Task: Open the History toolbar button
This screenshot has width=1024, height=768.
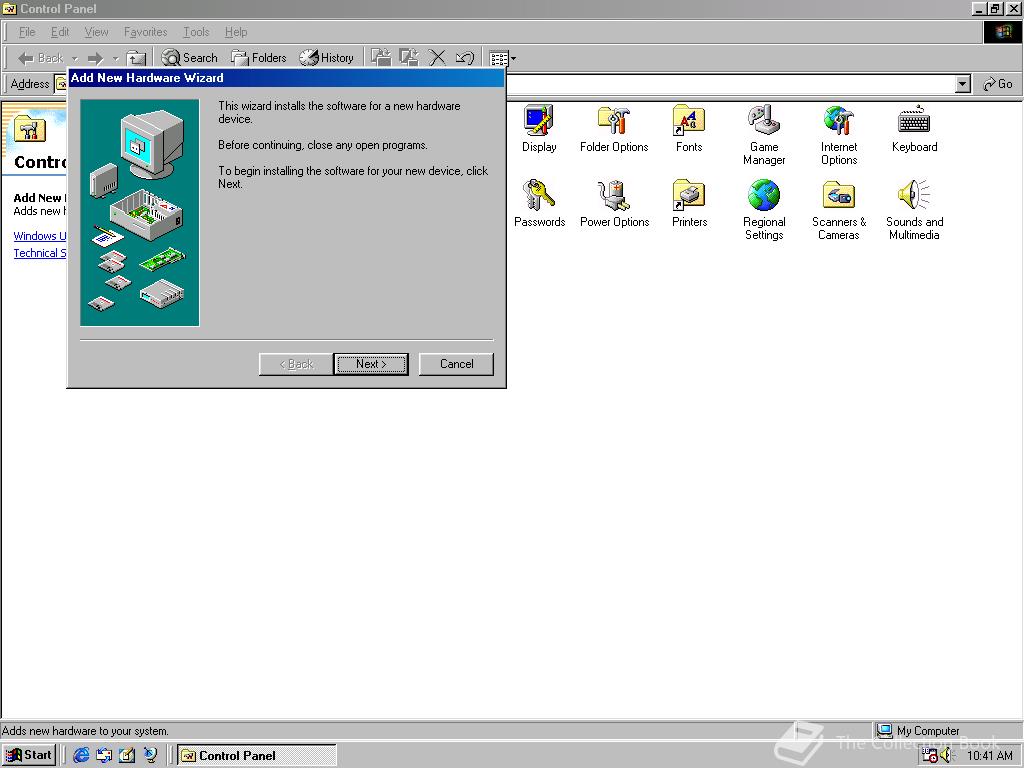Action: [x=327, y=58]
